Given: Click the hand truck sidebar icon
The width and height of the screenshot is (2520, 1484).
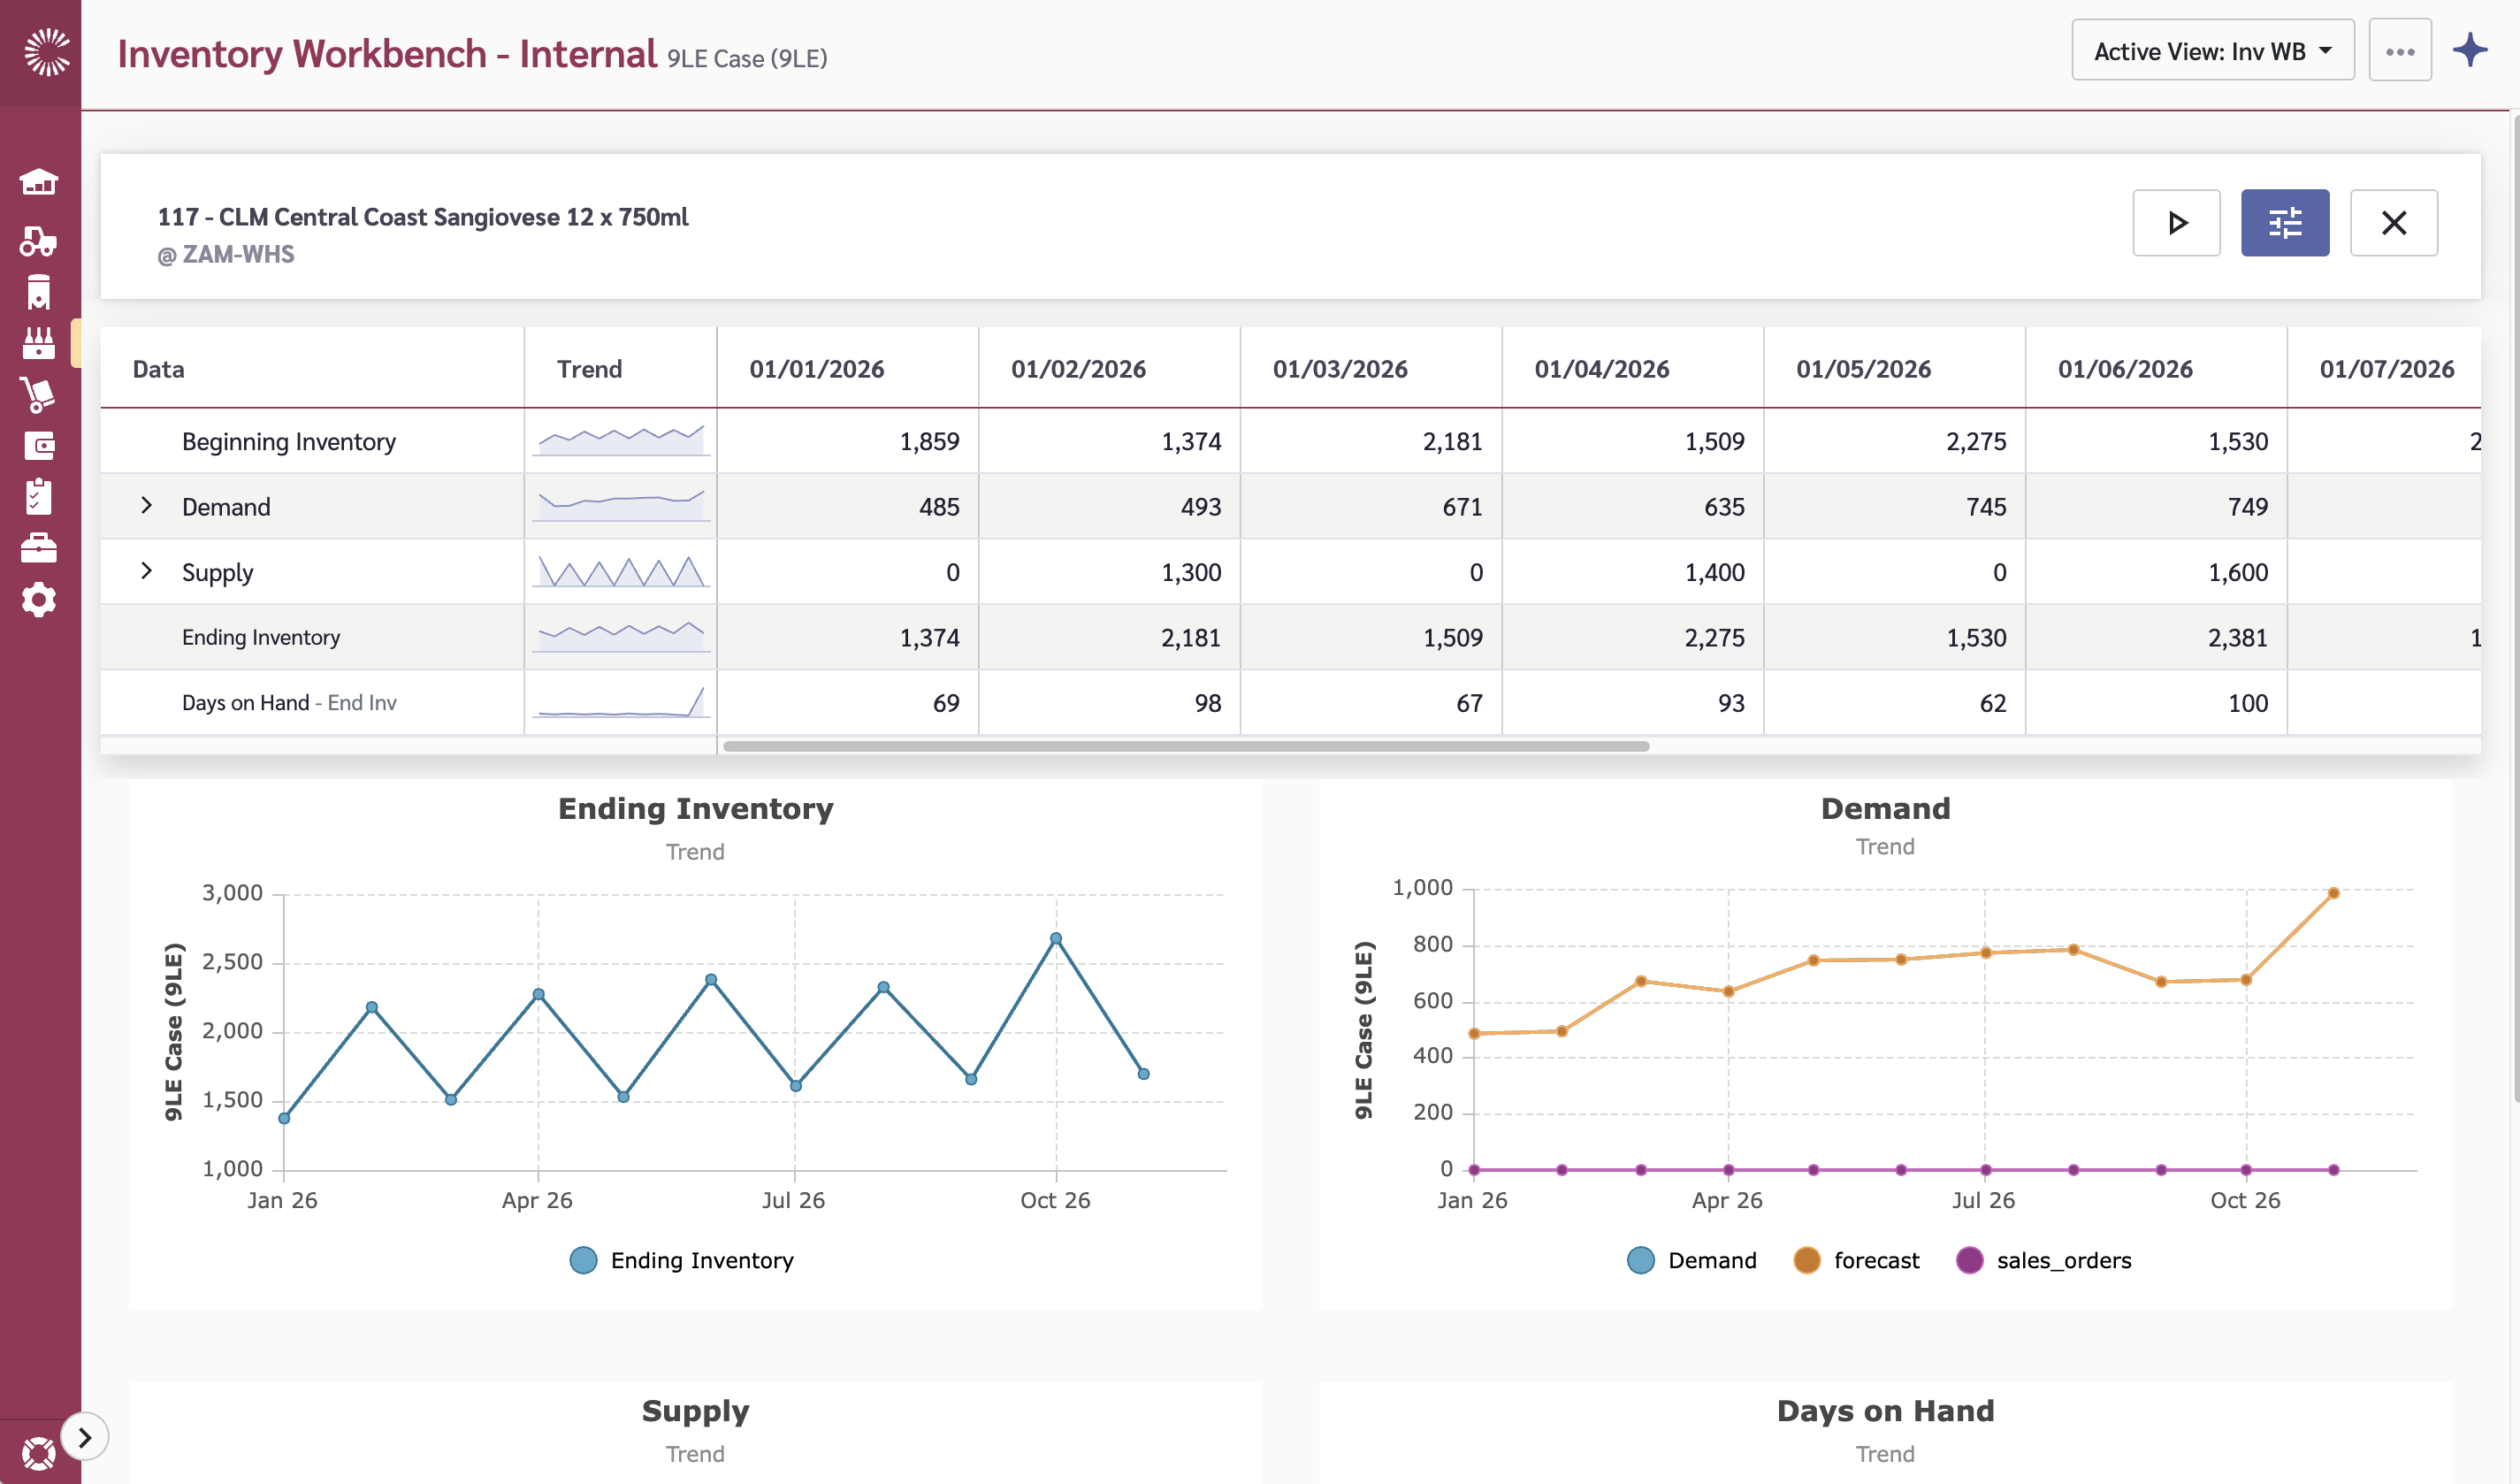Looking at the screenshot, I should [39, 395].
